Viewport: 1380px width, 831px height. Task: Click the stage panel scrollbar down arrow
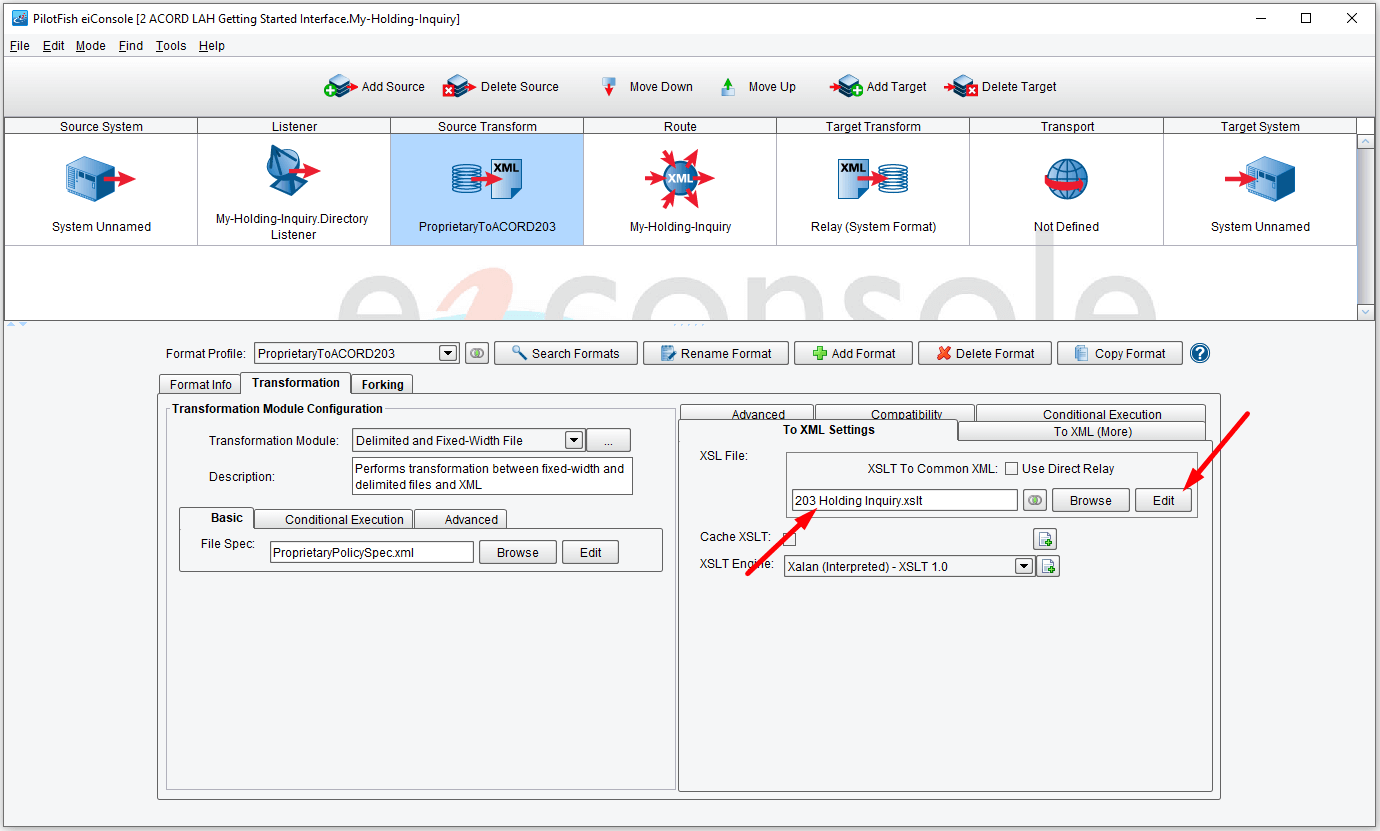1366,312
